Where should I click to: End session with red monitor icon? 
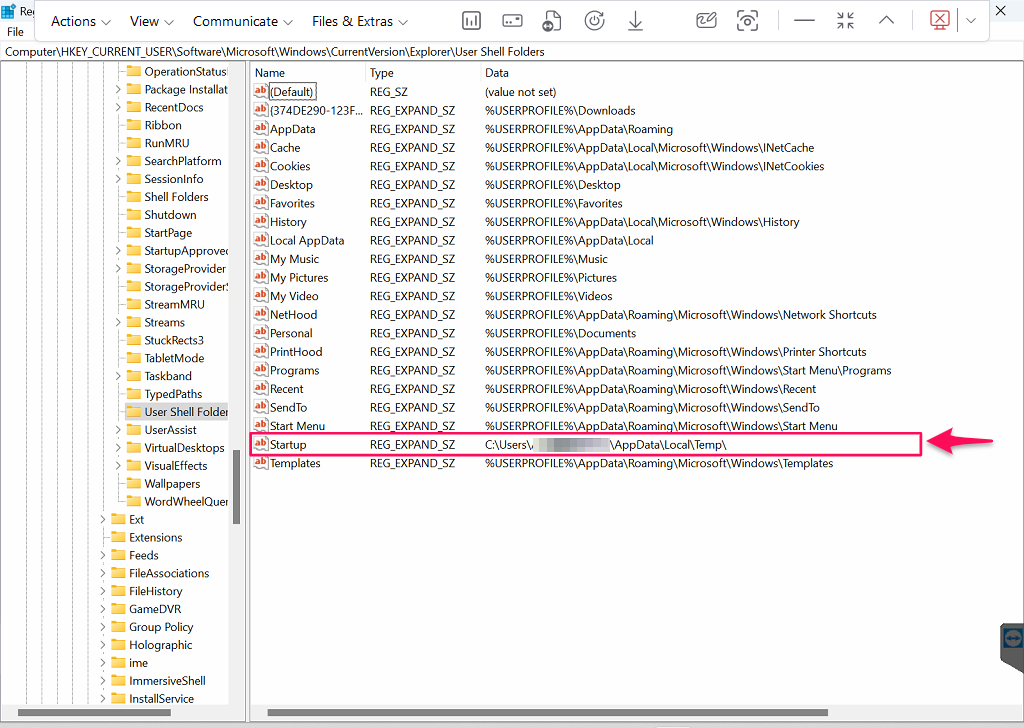[x=939, y=21]
